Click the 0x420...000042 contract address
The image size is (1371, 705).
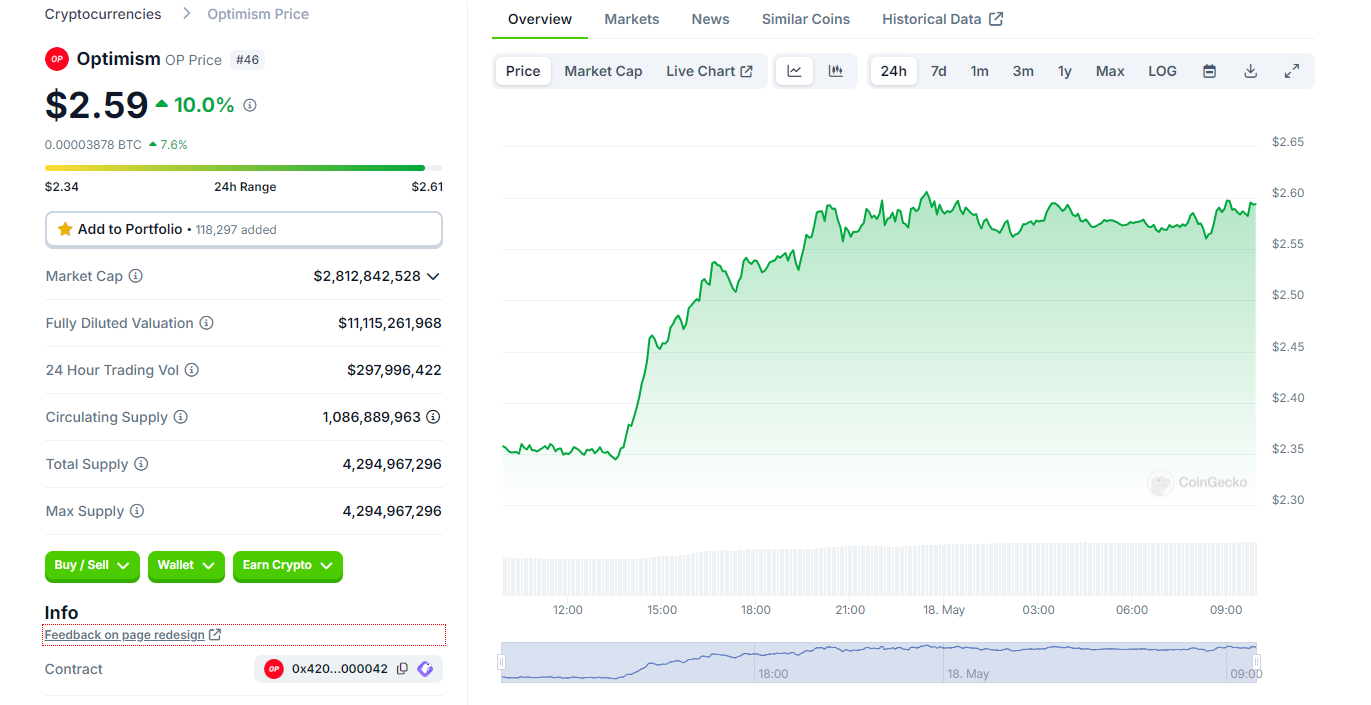point(340,669)
